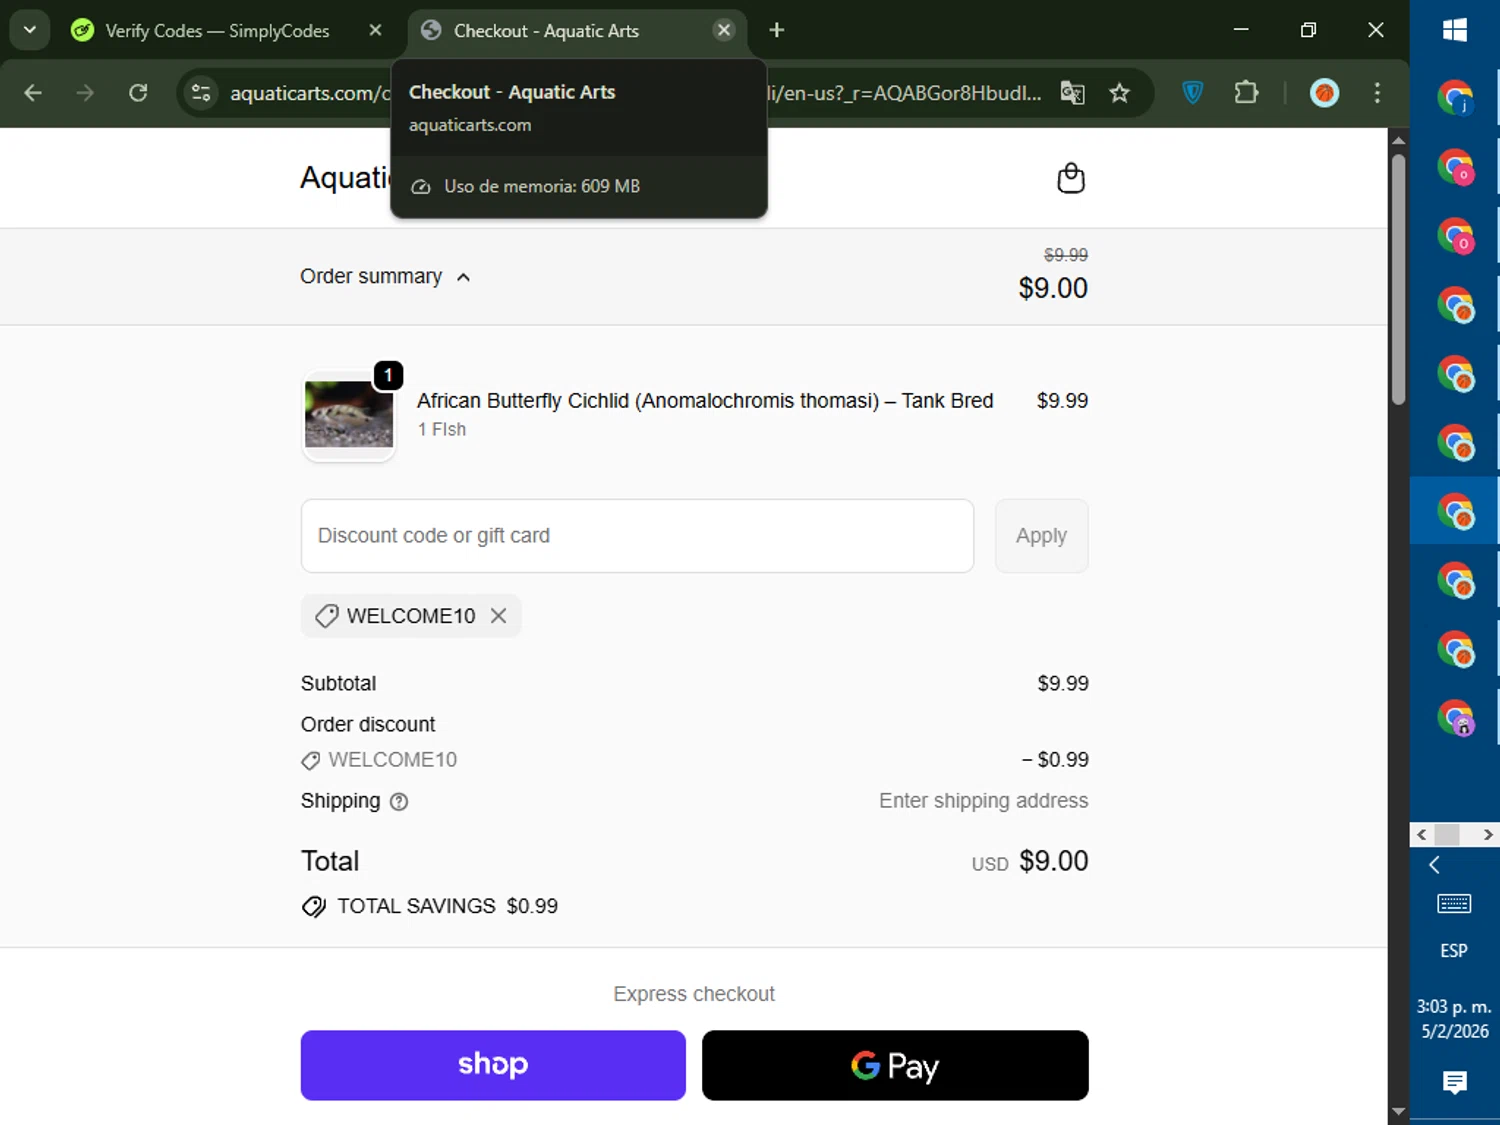Show hidden tray icons chevron
The image size is (1500, 1125).
[x=1434, y=865]
